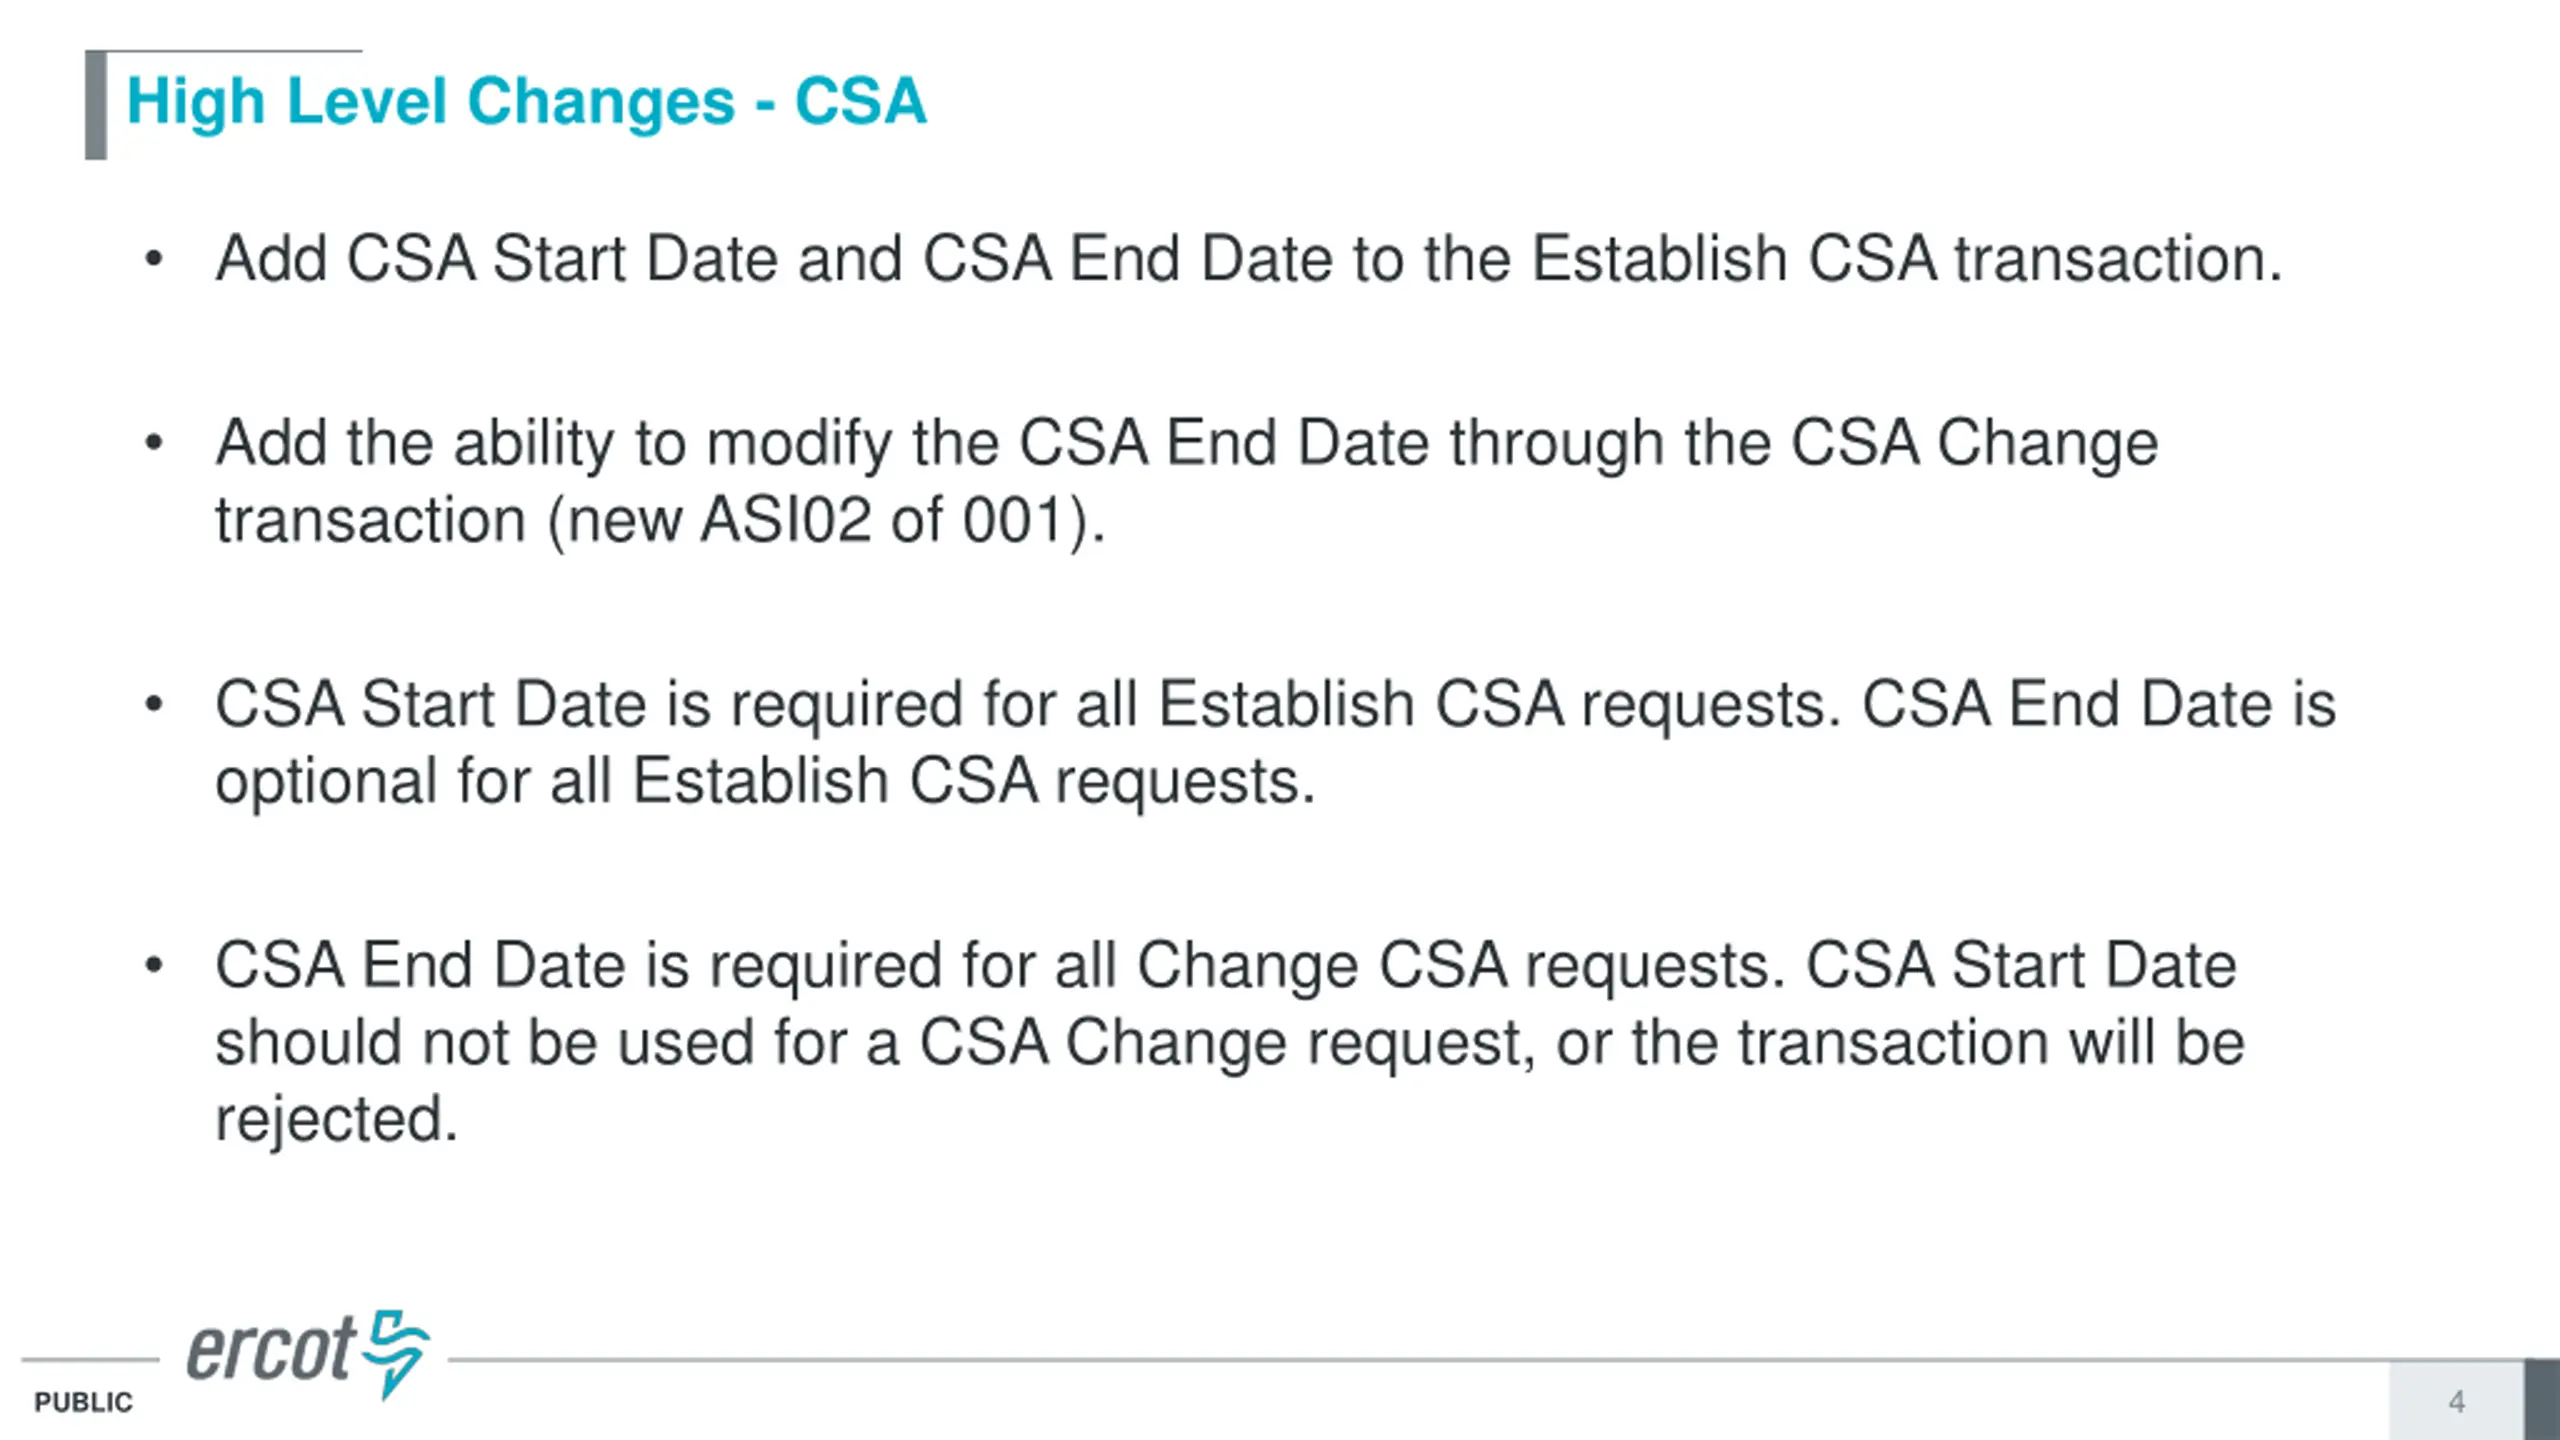Screen dimensions: 2560x1440
Task: Click the bullet dot before "Add the ability"
Action: coord(153,443)
